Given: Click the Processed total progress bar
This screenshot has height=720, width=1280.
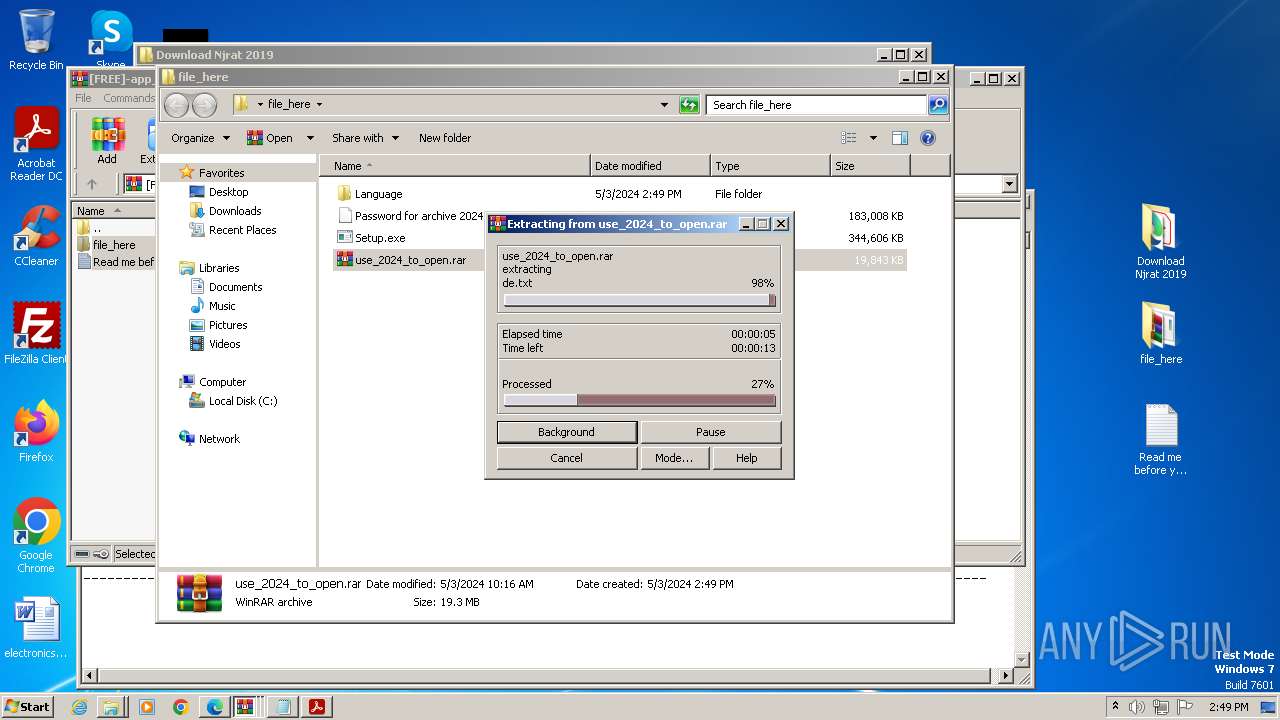Looking at the screenshot, I should tap(639, 400).
